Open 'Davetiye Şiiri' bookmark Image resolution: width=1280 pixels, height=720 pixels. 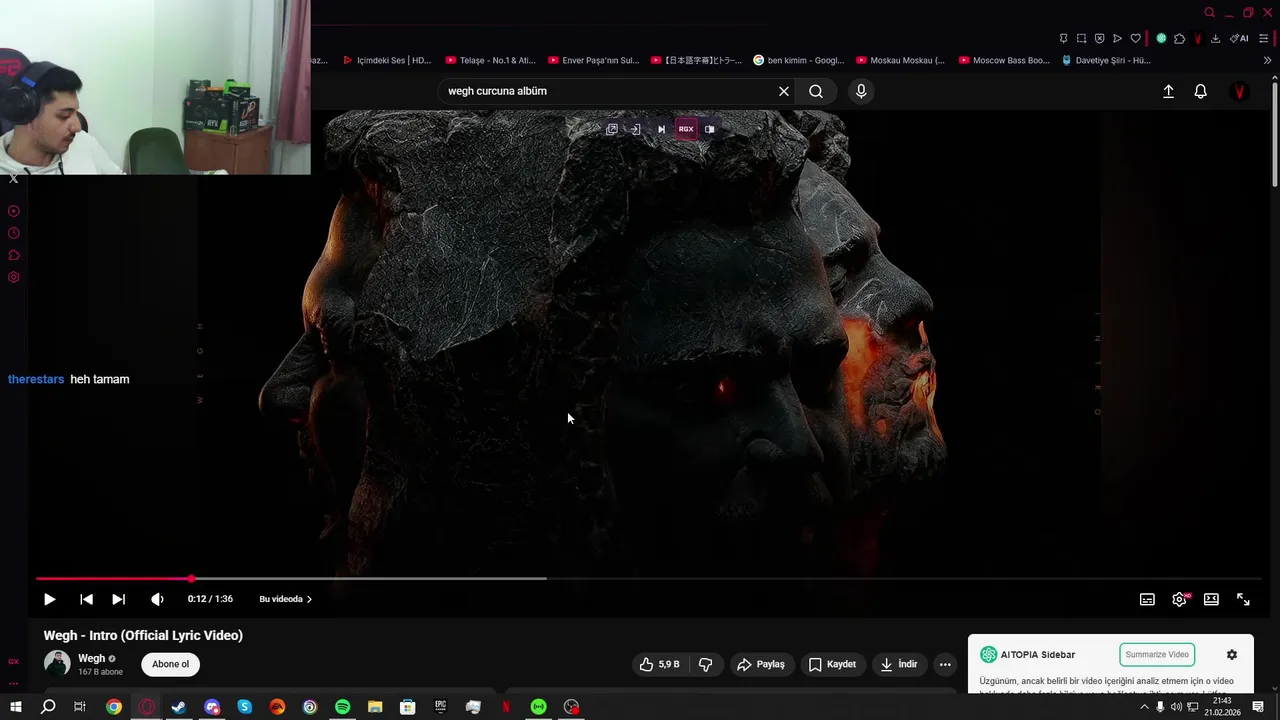[1106, 60]
